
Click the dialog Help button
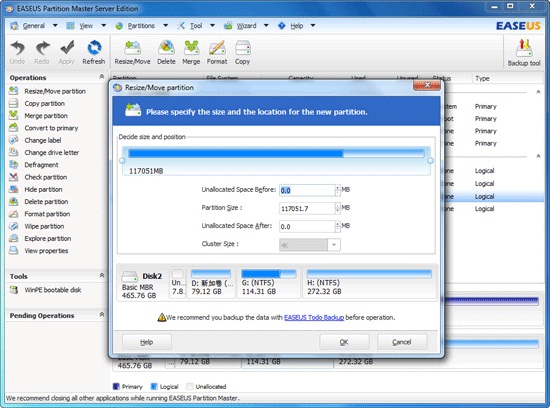147,342
